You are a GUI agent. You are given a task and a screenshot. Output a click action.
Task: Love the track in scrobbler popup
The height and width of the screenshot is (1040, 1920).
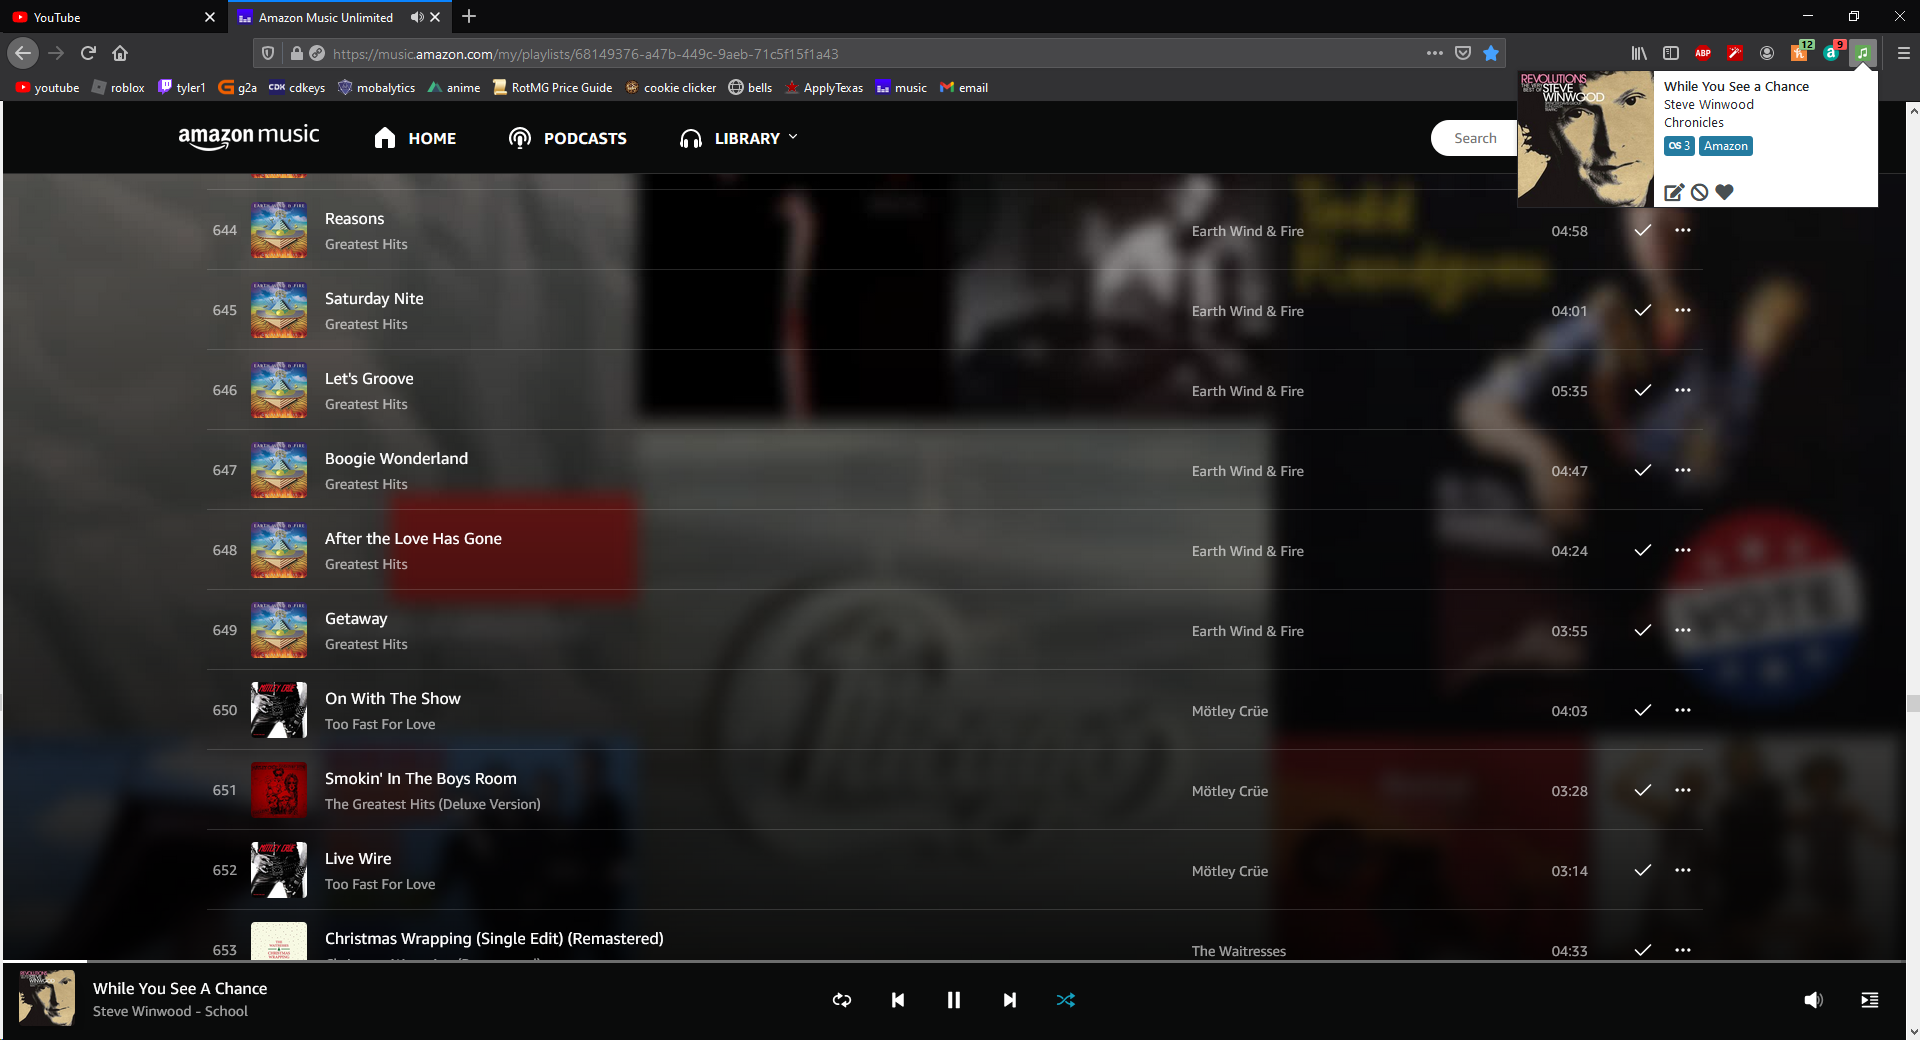(x=1724, y=192)
